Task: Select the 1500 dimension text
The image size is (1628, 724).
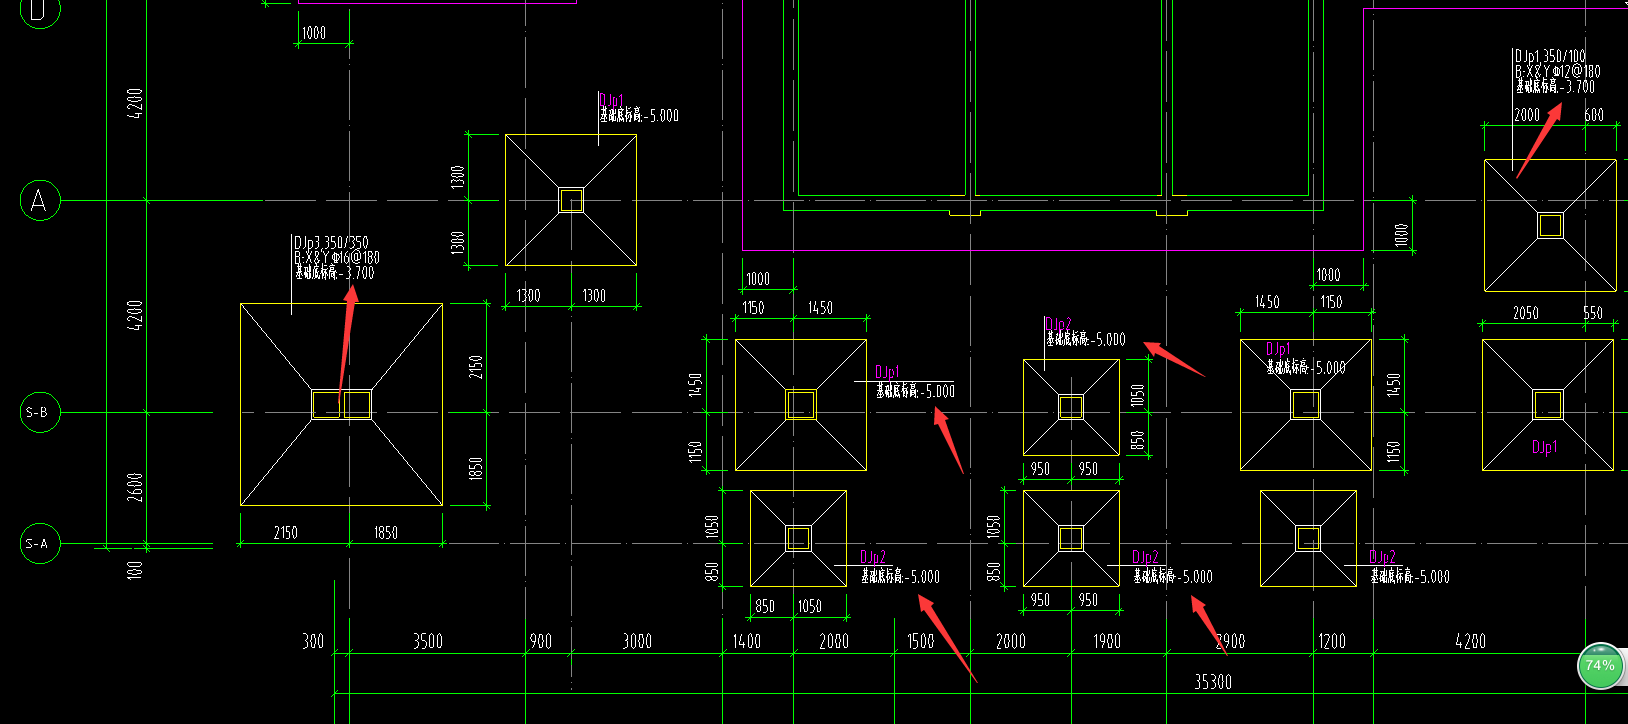Action: coord(921,641)
